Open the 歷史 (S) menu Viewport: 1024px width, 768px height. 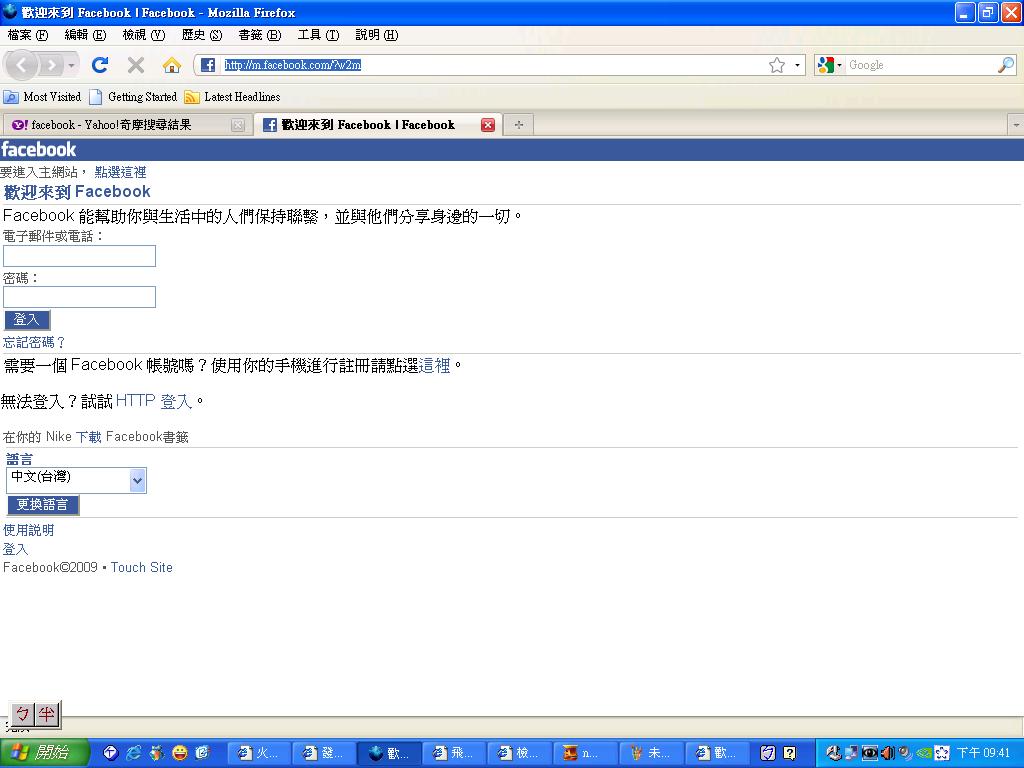coord(202,35)
